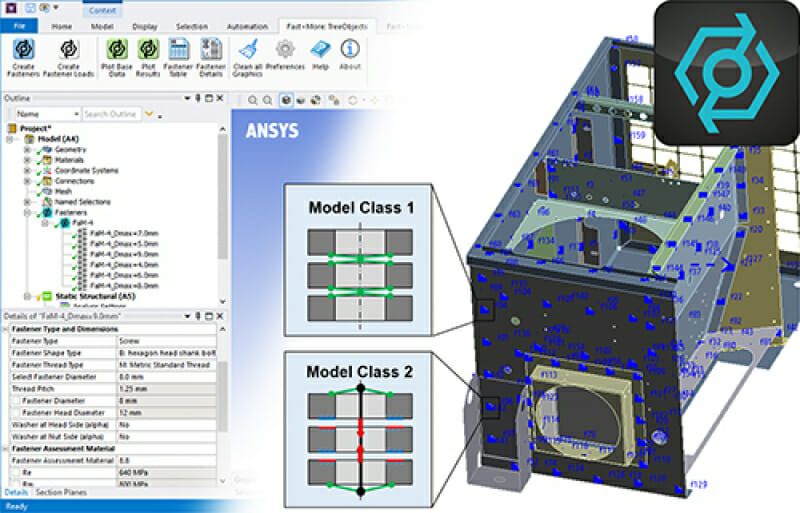This screenshot has height=513, width=800.
Task: Open the File menu tab
Action: [19, 26]
